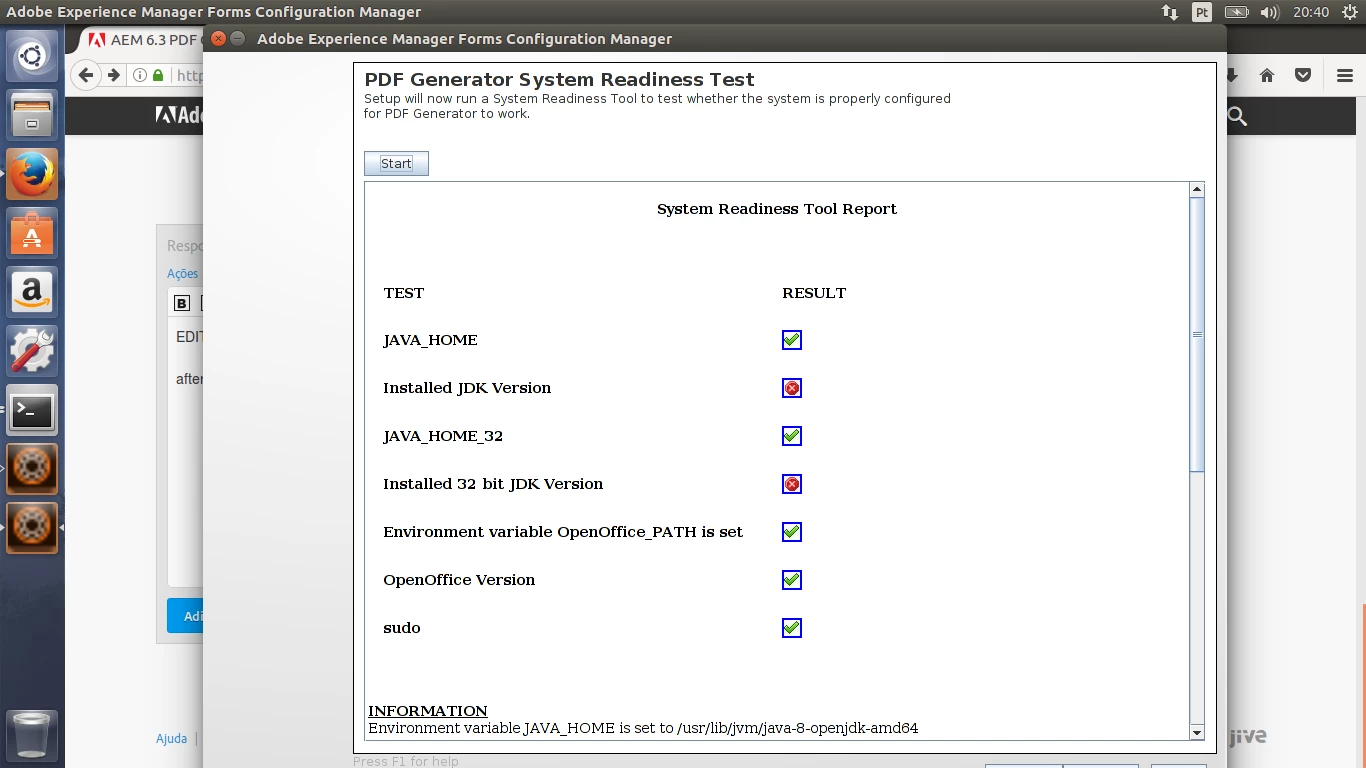Click the Start button to run readiness test

tap(396, 163)
